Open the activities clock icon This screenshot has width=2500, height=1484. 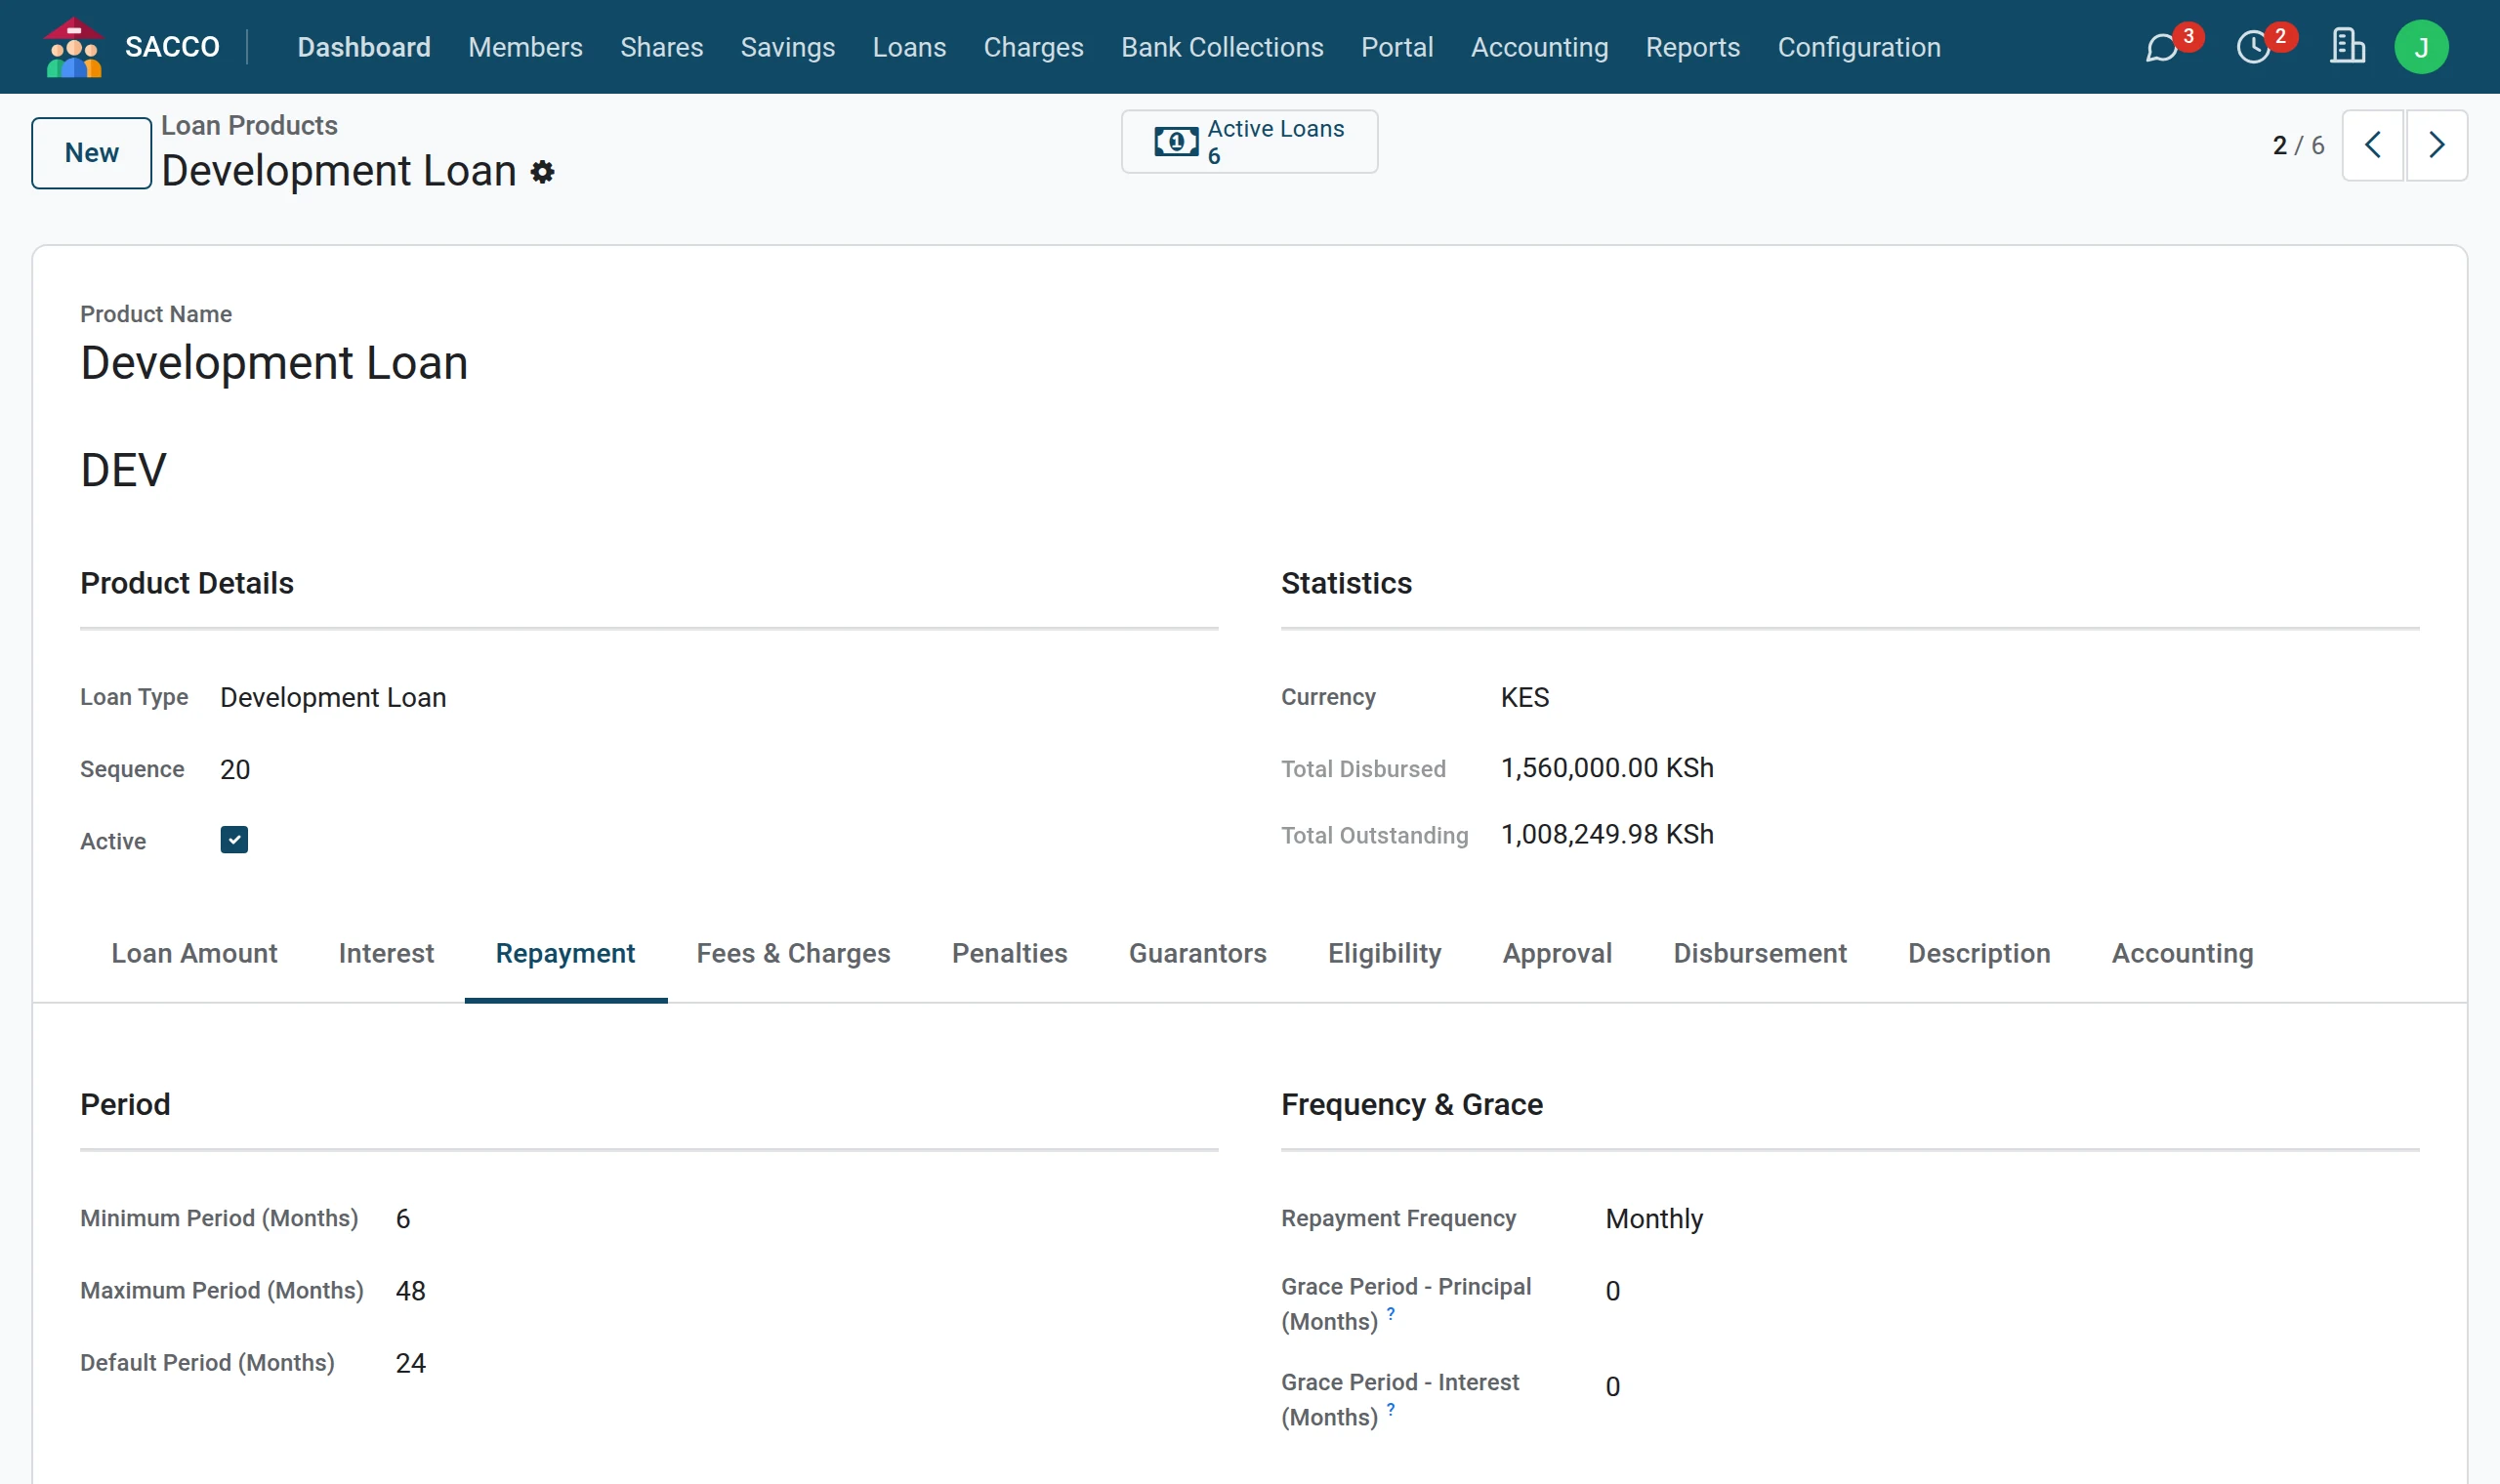click(x=2253, y=47)
